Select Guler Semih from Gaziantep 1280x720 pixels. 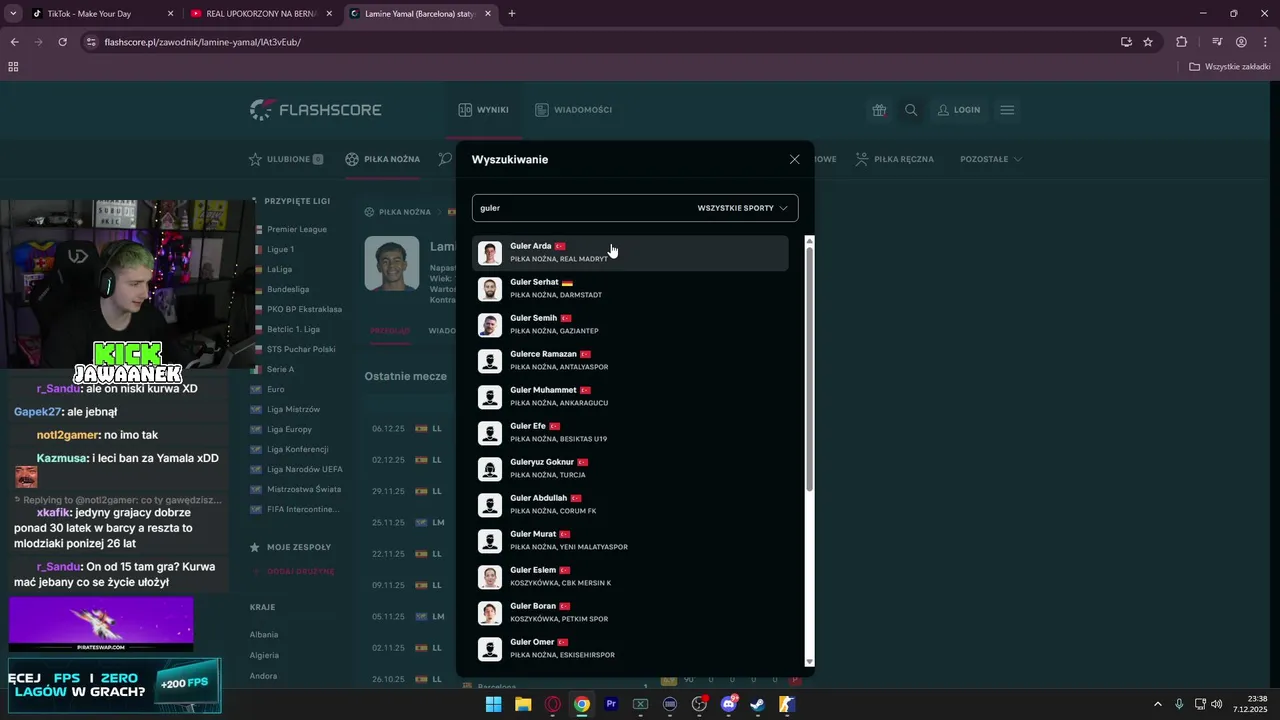point(630,325)
